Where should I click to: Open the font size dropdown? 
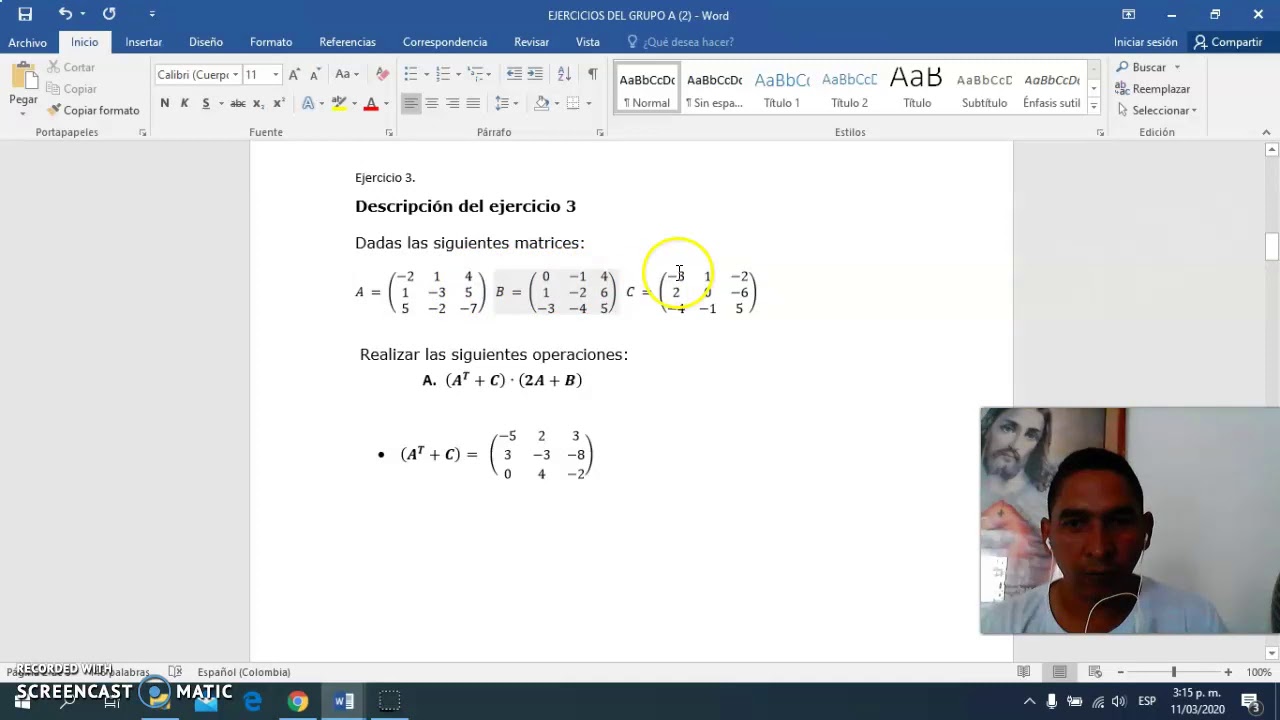pos(275,74)
